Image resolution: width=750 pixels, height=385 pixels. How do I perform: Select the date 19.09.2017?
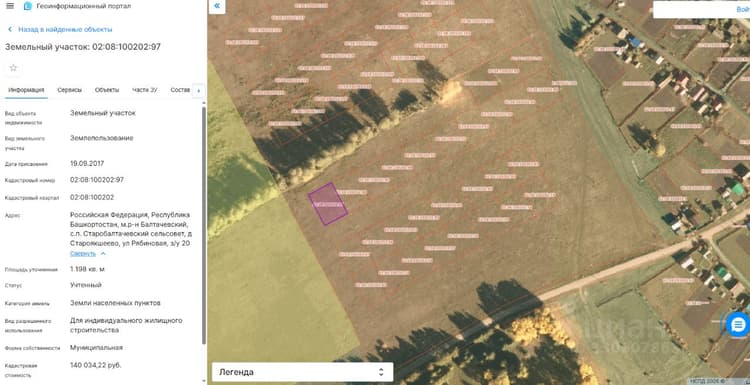pyautogui.click(x=87, y=164)
